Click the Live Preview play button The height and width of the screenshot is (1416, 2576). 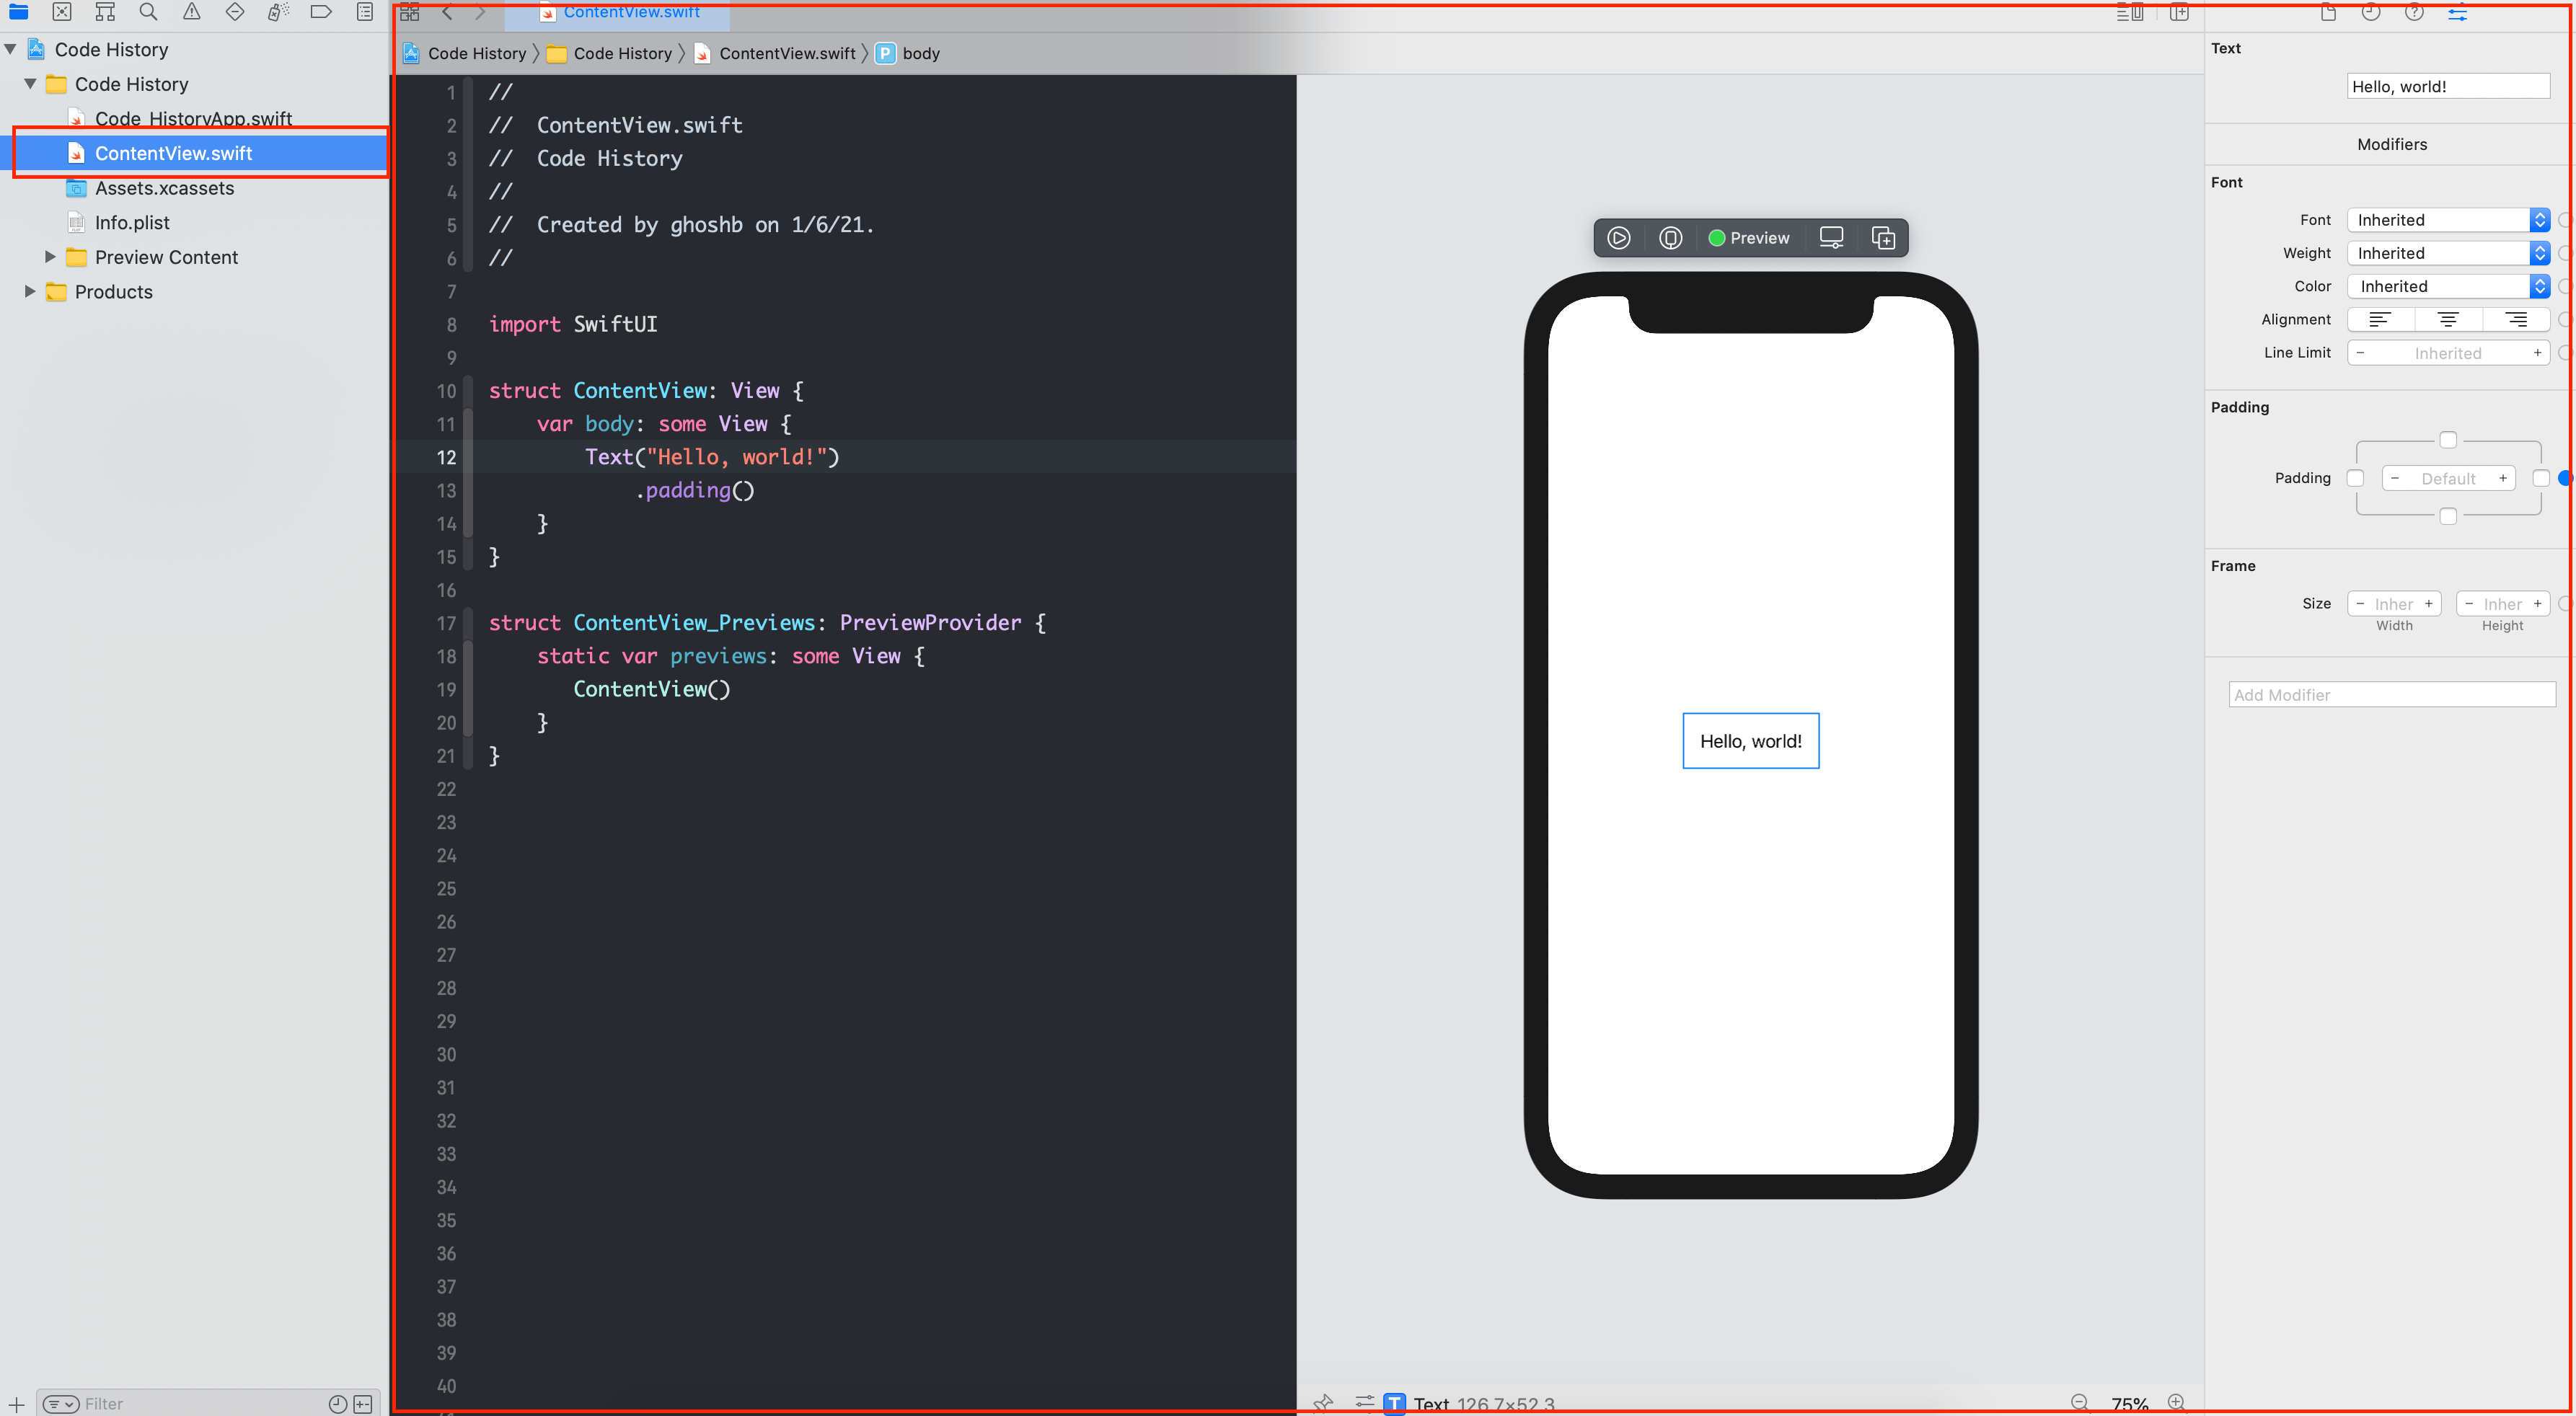pos(1619,238)
